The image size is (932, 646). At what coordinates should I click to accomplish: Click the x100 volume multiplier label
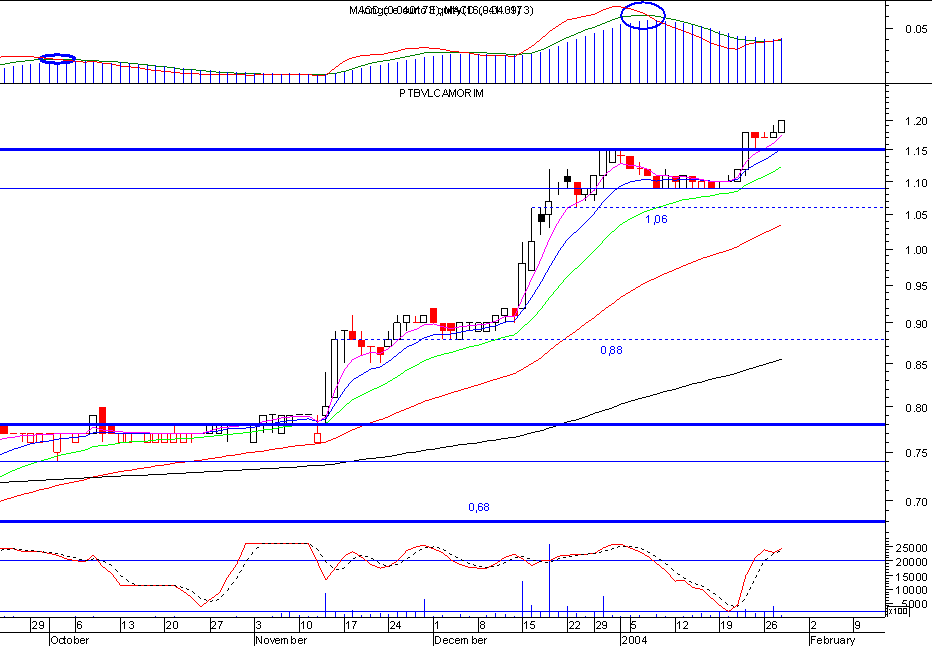[898, 610]
